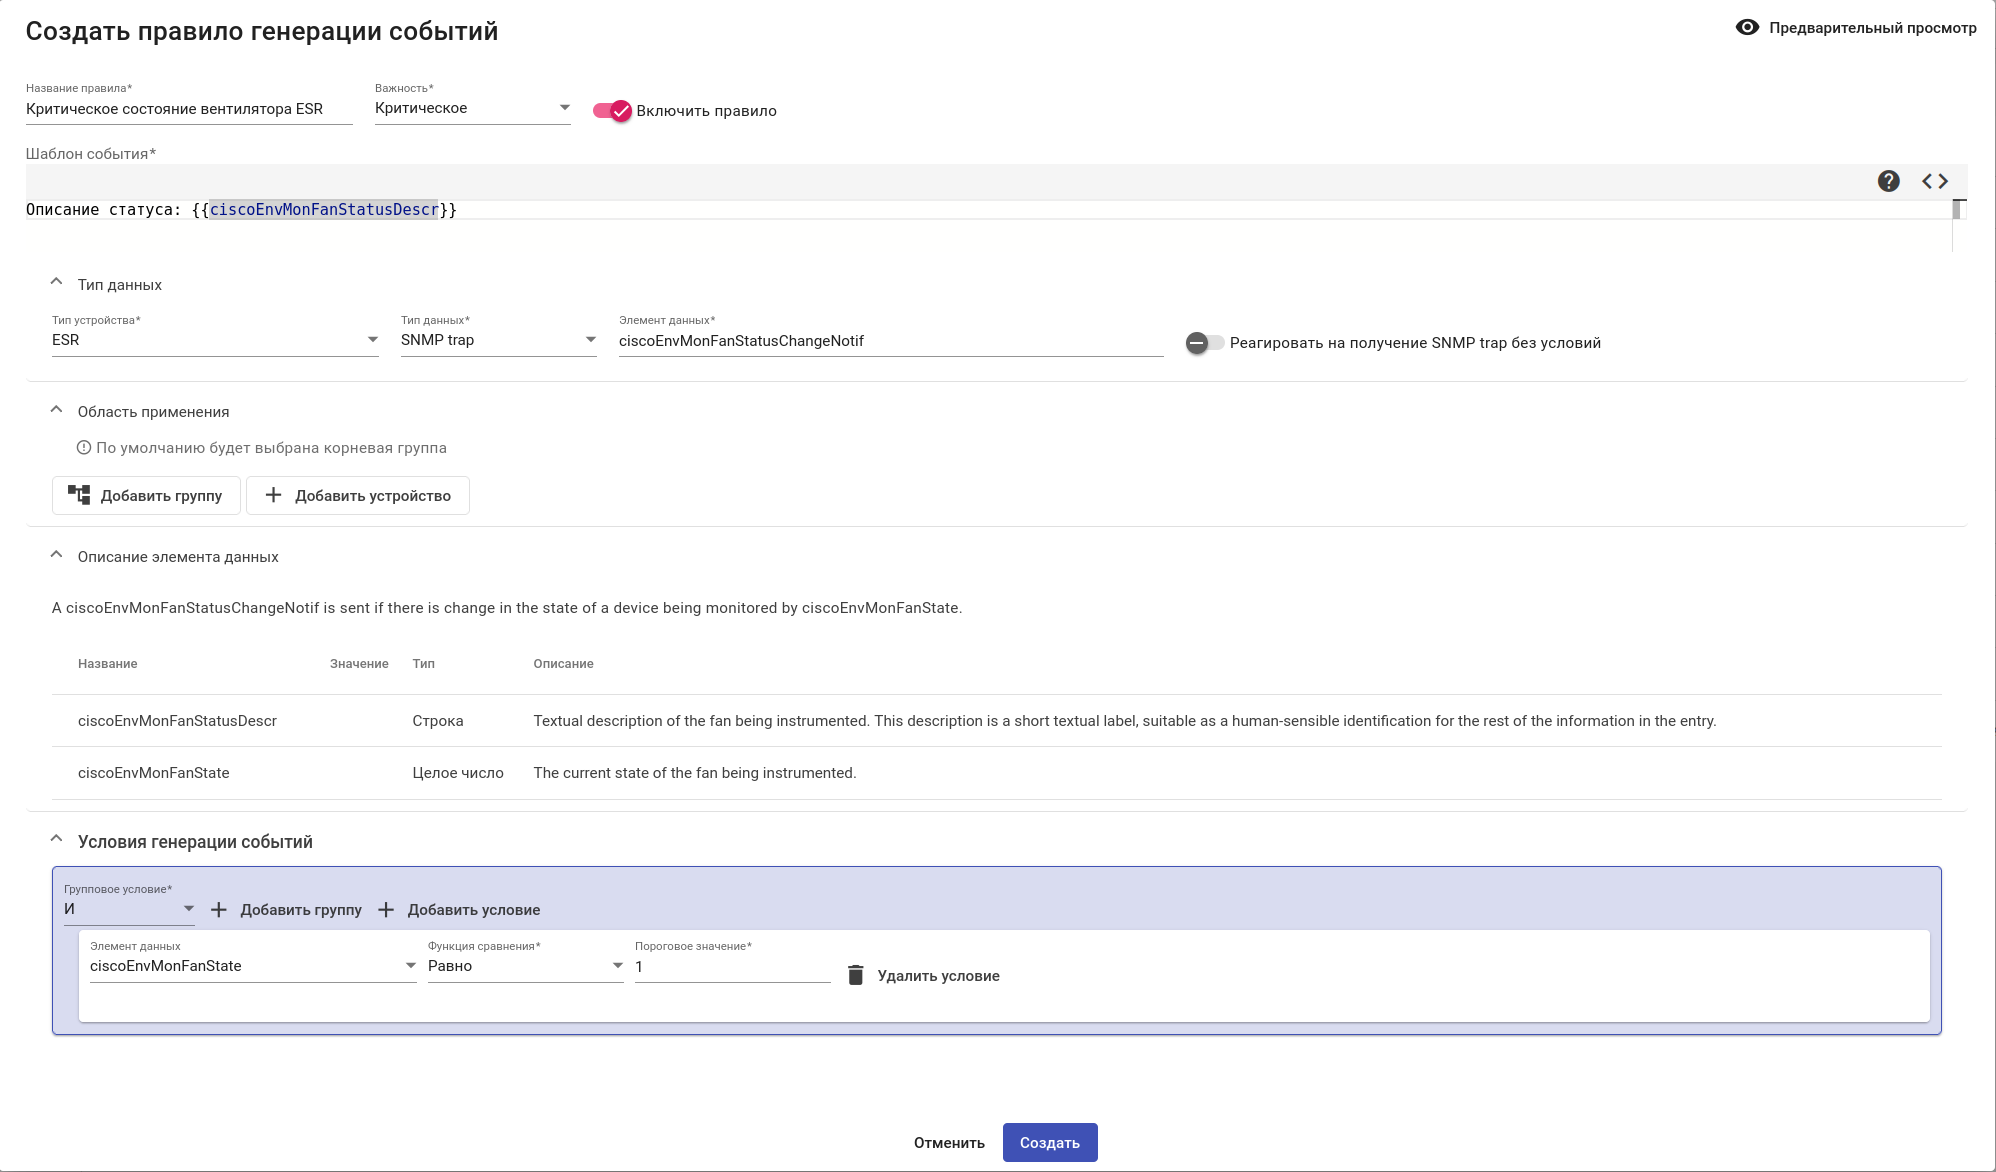Collapse 'Тип данных' section

pyautogui.click(x=57, y=283)
